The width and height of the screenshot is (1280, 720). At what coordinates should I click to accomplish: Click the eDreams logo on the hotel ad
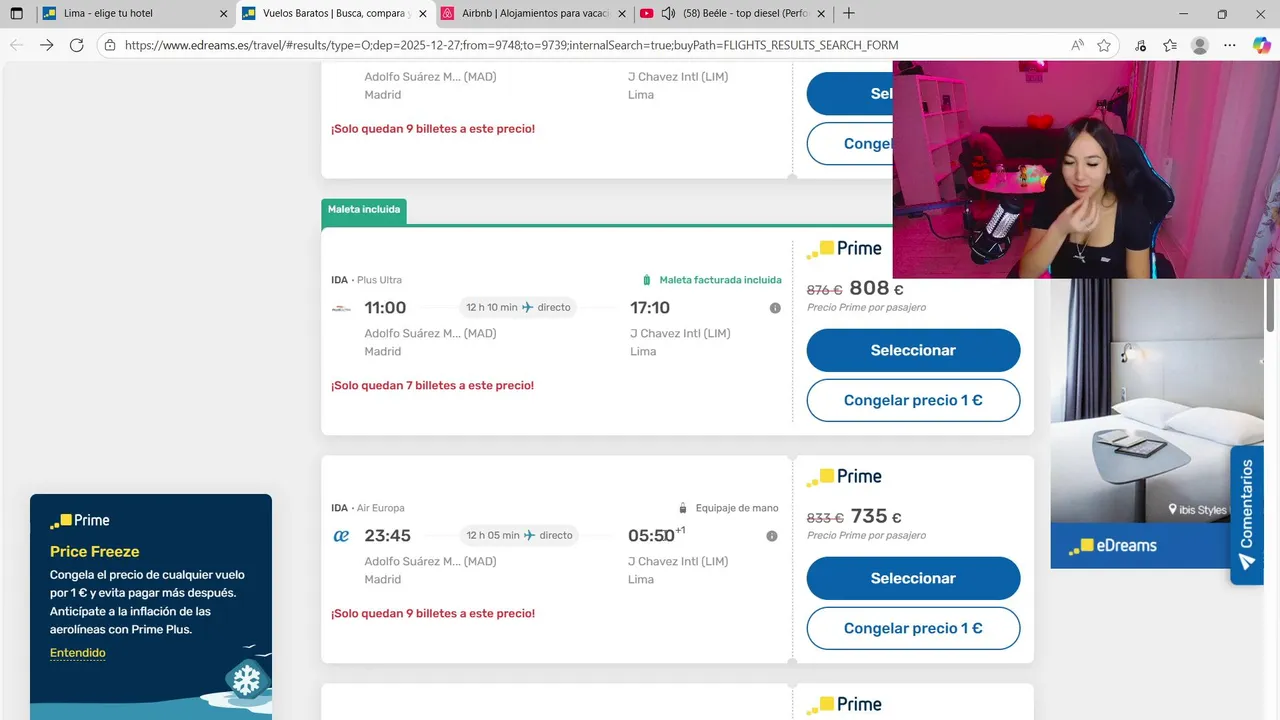tap(1112, 546)
